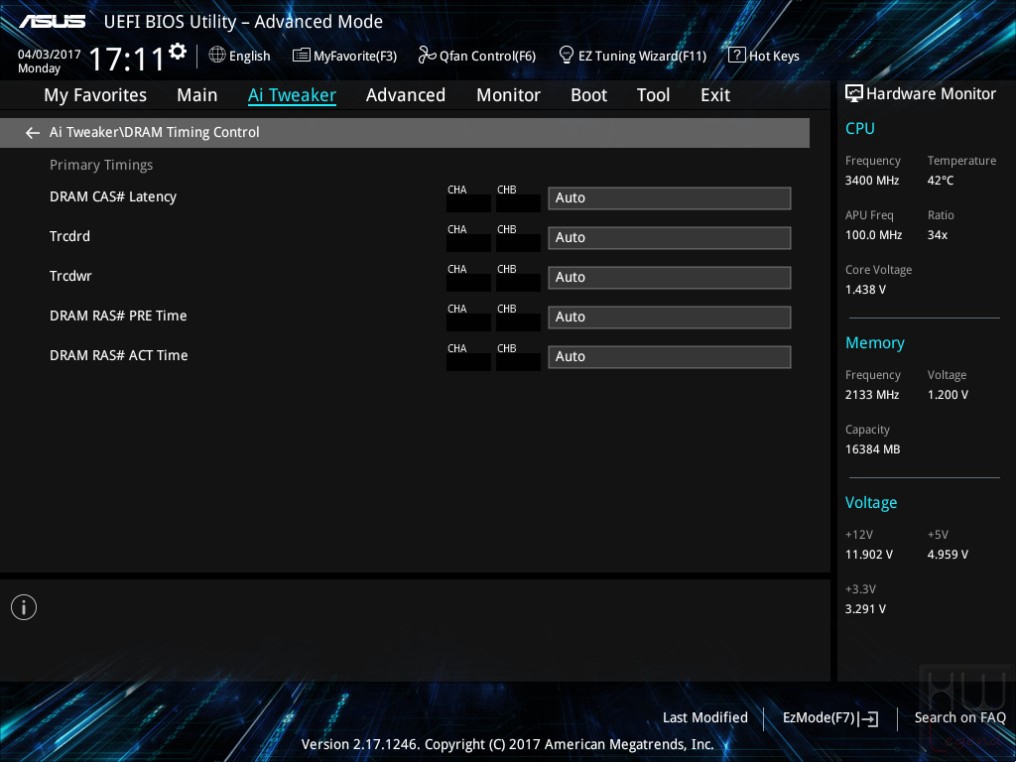
Task: Start EZ Tuning Wizard(F11)
Action: (642, 56)
